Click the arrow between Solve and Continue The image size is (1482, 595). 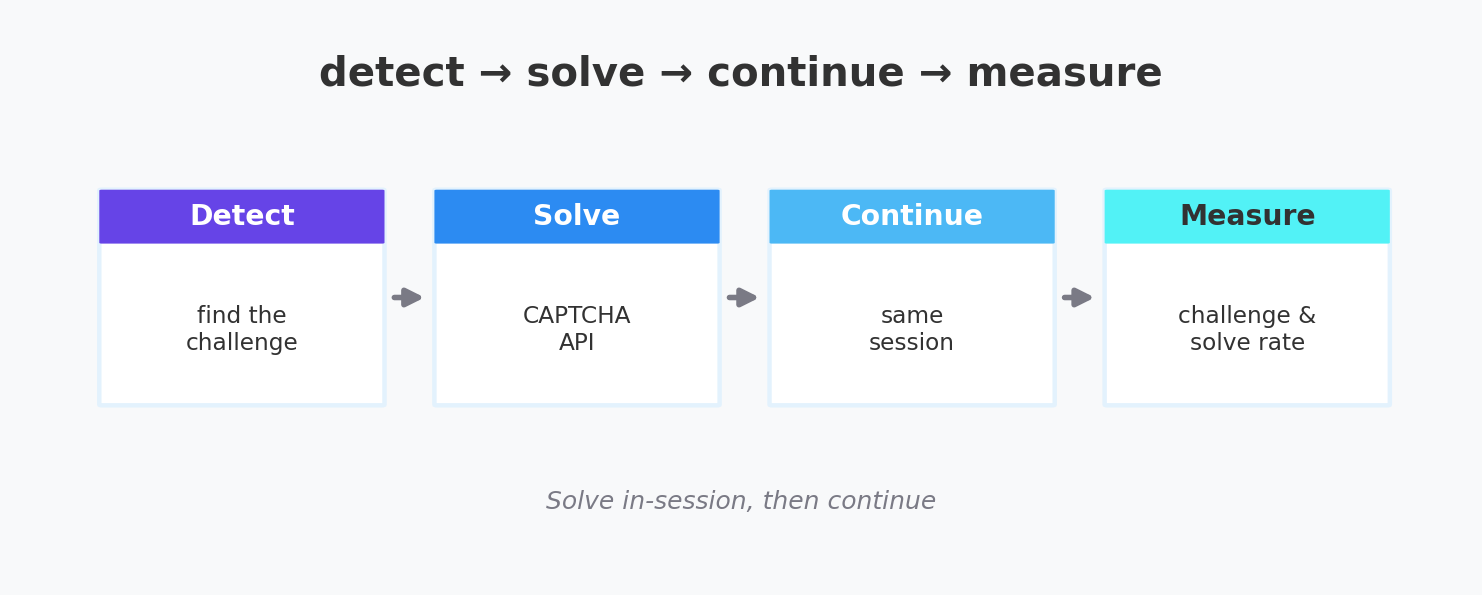(742, 297)
